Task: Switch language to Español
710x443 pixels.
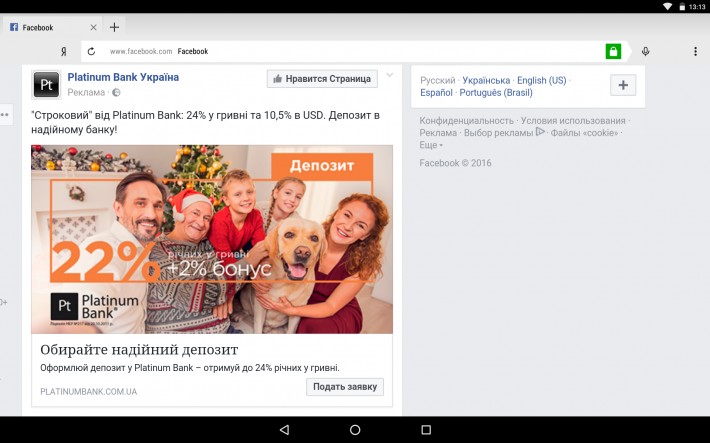Action: 436,93
